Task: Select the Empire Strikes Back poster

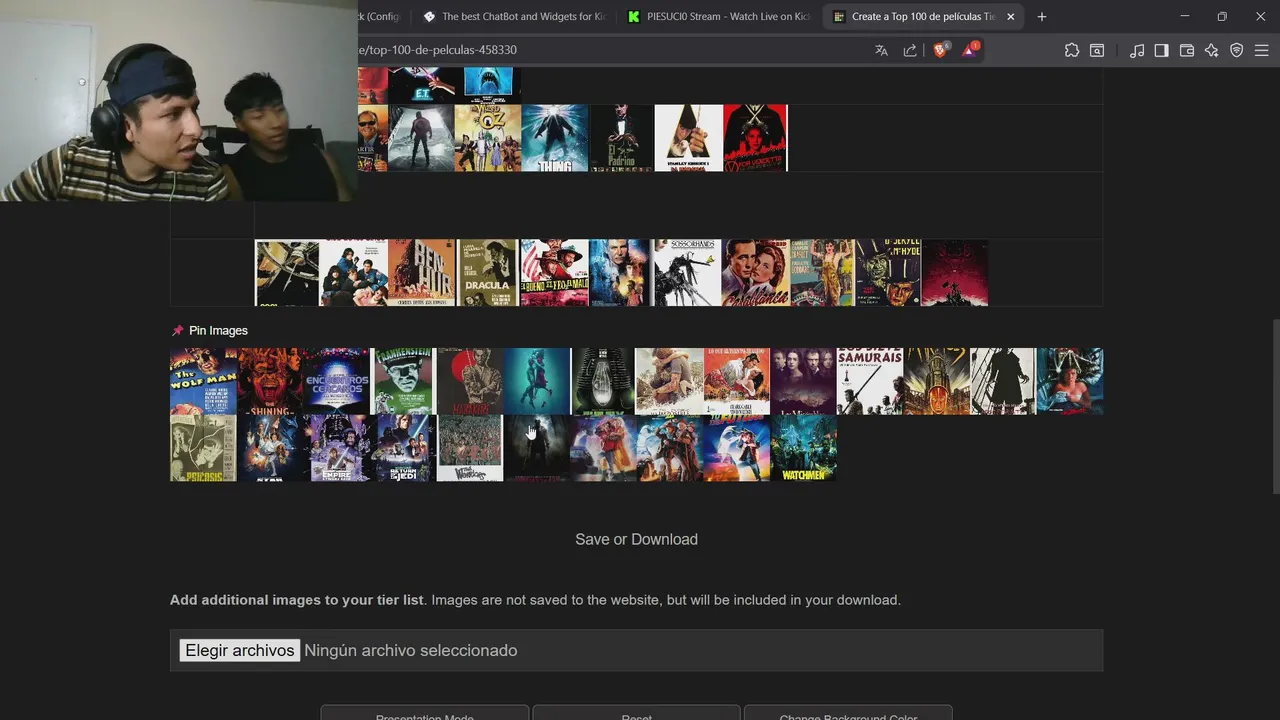Action: pos(337,448)
